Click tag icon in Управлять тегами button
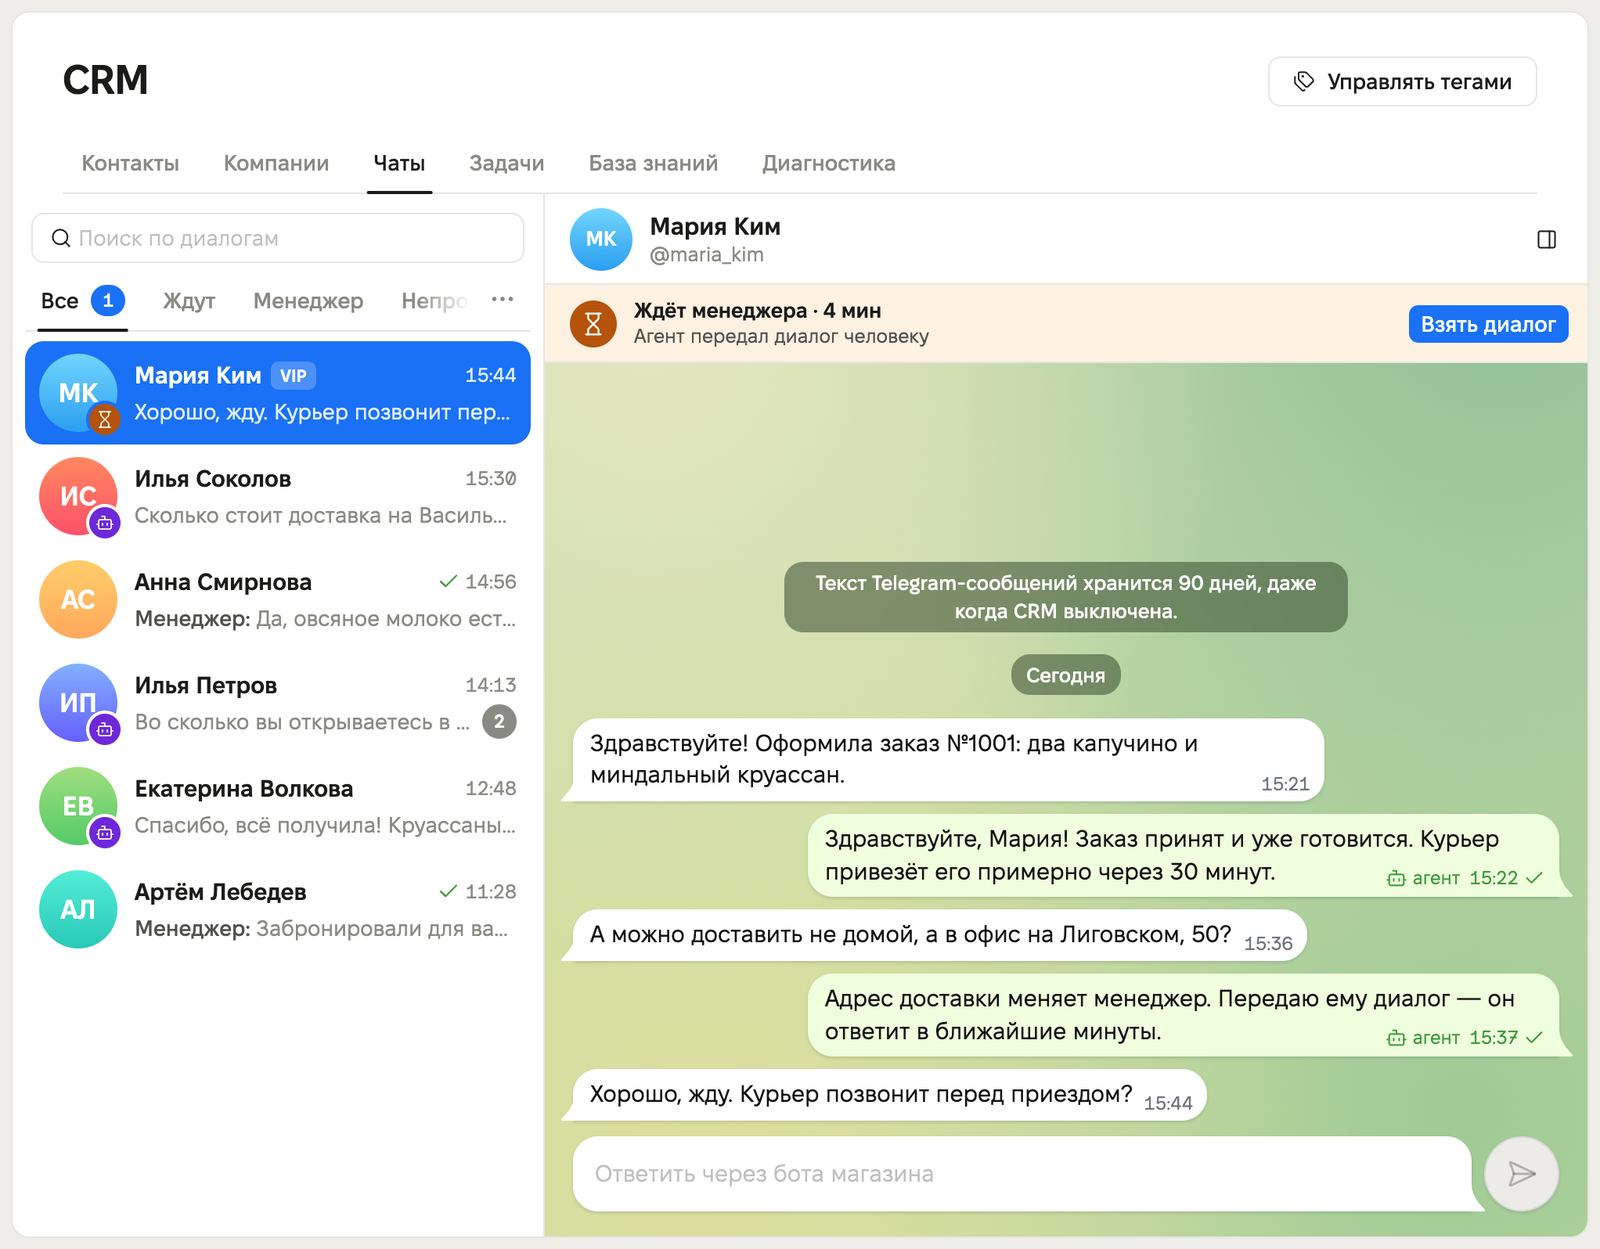This screenshot has height=1249, width=1600. coord(1304,81)
